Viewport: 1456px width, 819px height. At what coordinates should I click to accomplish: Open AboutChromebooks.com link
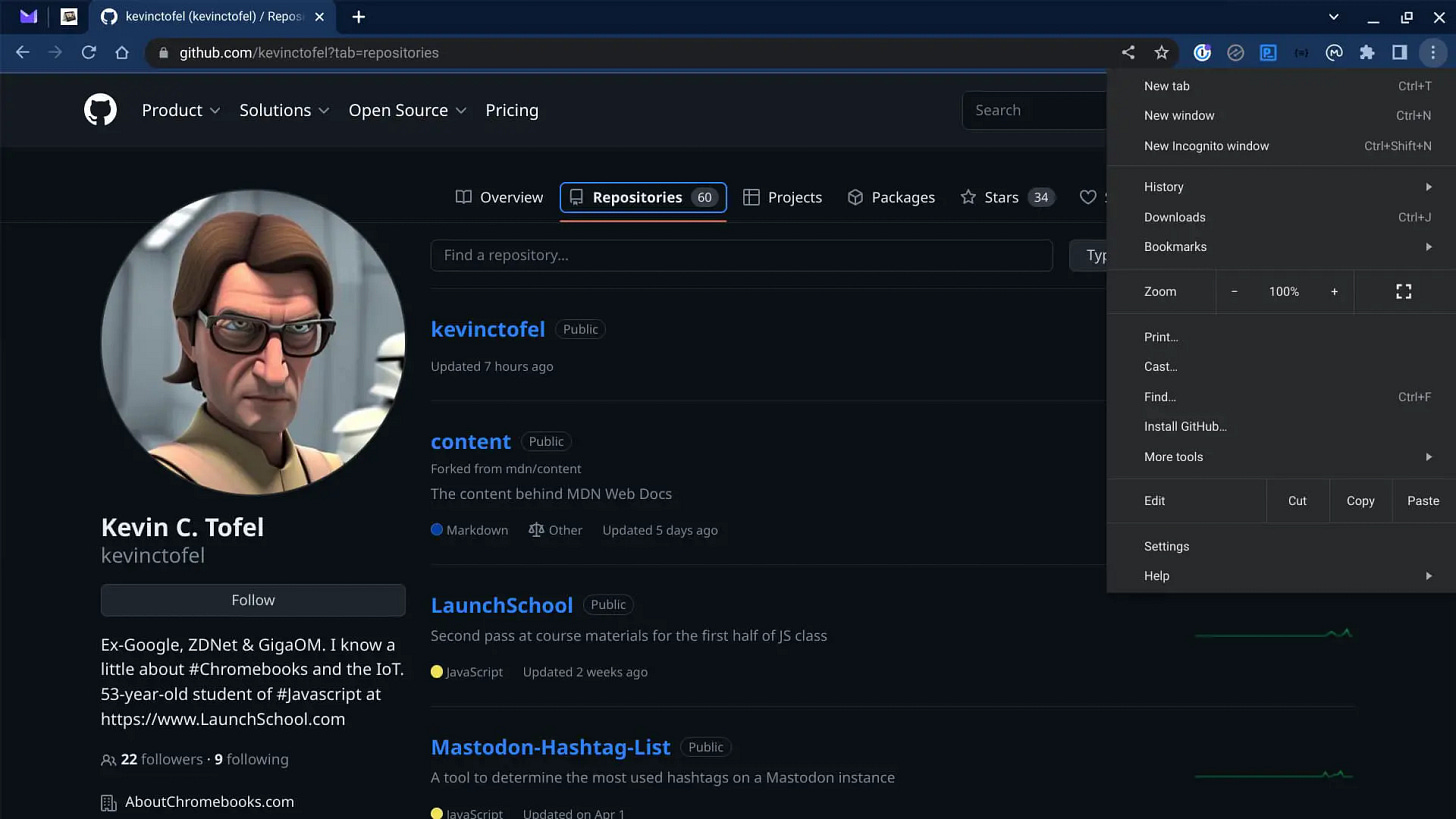(x=209, y=802)
